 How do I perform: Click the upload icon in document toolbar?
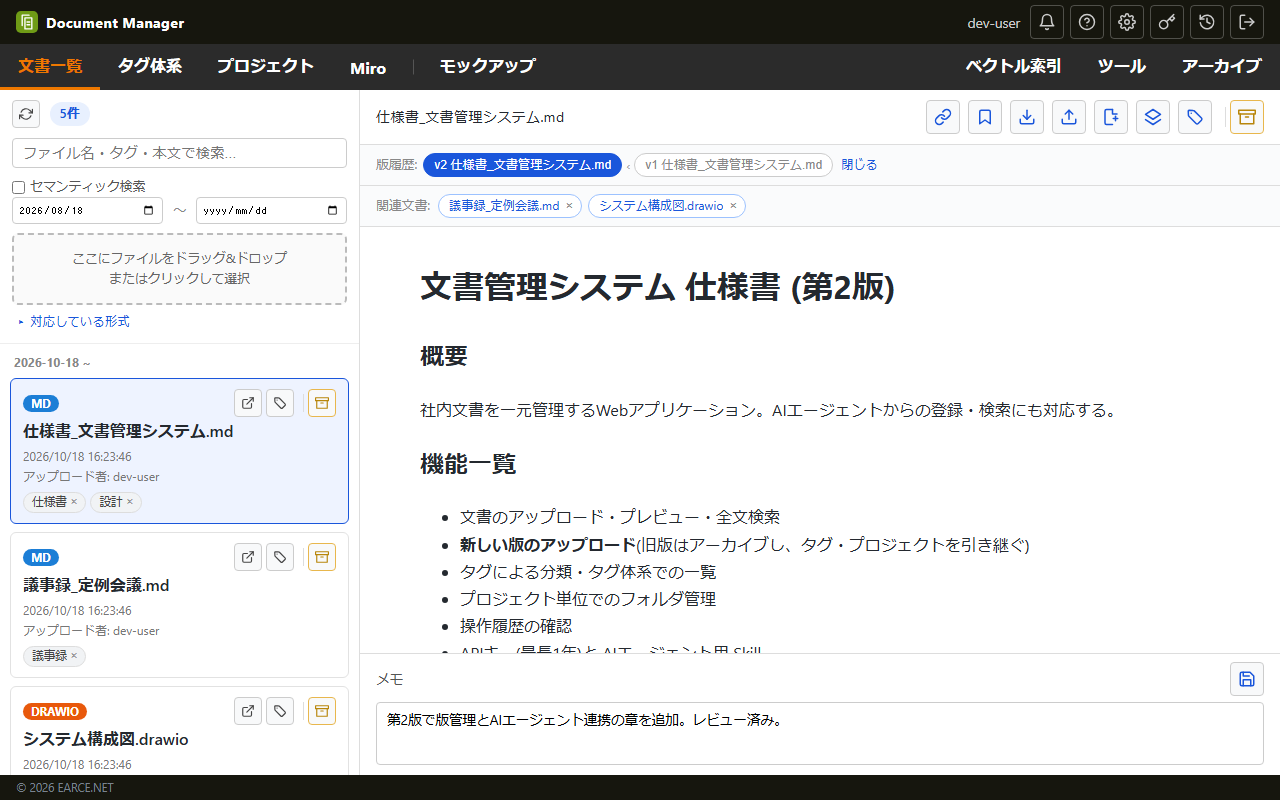click(1069, 117)
